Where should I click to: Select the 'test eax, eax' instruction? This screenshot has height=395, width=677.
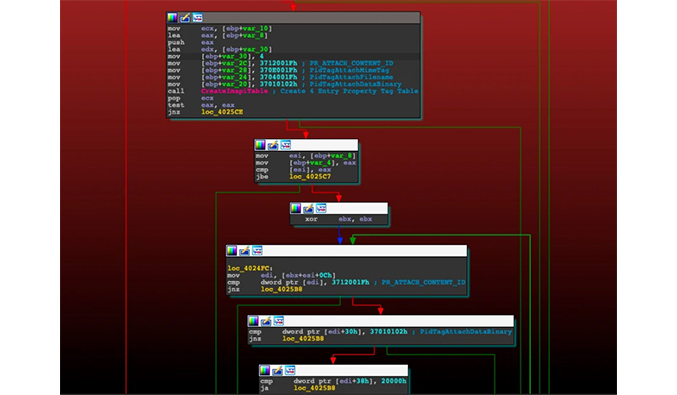pyautogui.click(x=201, y=105)
